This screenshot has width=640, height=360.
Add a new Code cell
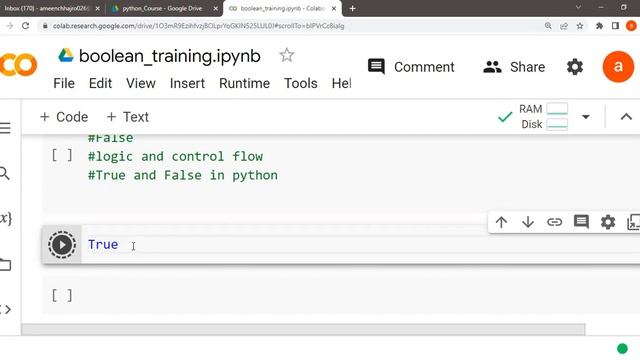(64, 117)
